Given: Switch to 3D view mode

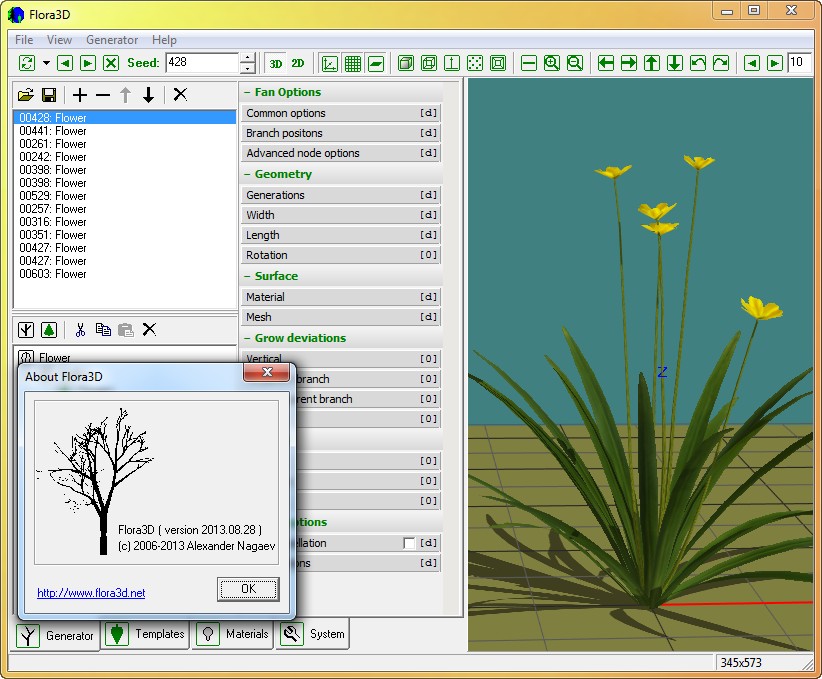Looking at the screenshot, I should [276, 64].
